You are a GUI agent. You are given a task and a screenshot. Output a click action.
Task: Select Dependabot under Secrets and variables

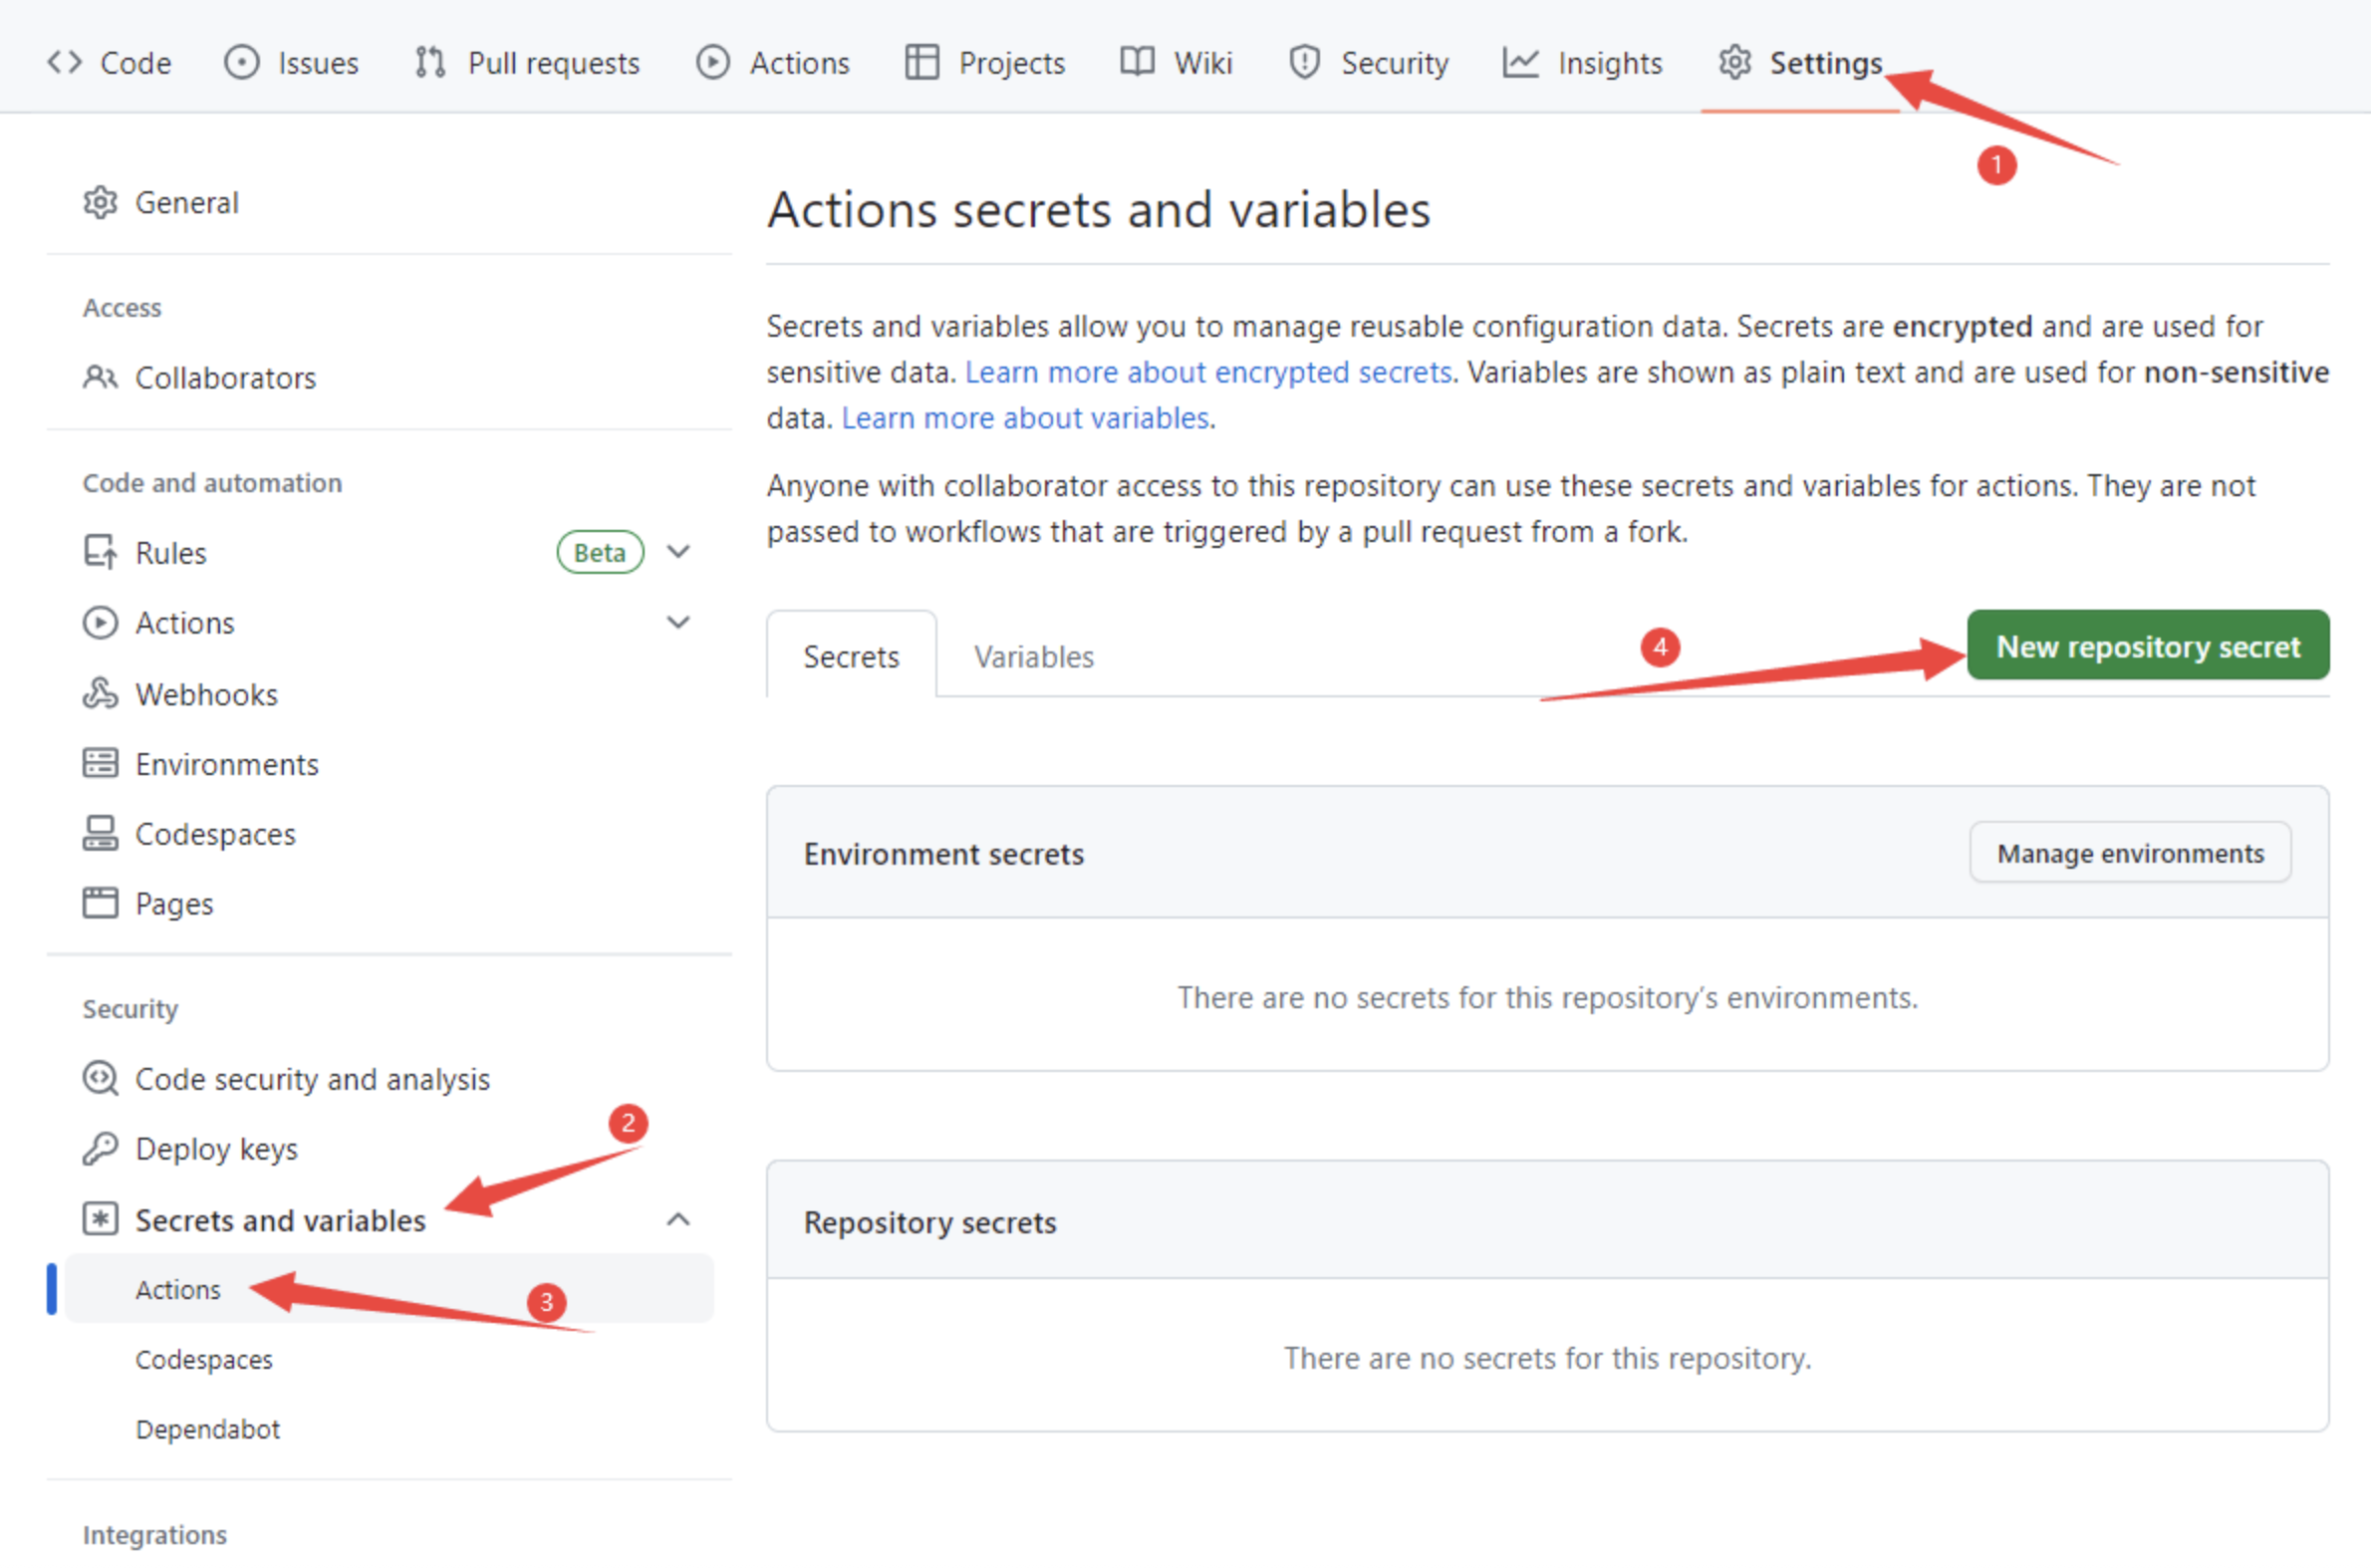click(x=208, y=1429)
